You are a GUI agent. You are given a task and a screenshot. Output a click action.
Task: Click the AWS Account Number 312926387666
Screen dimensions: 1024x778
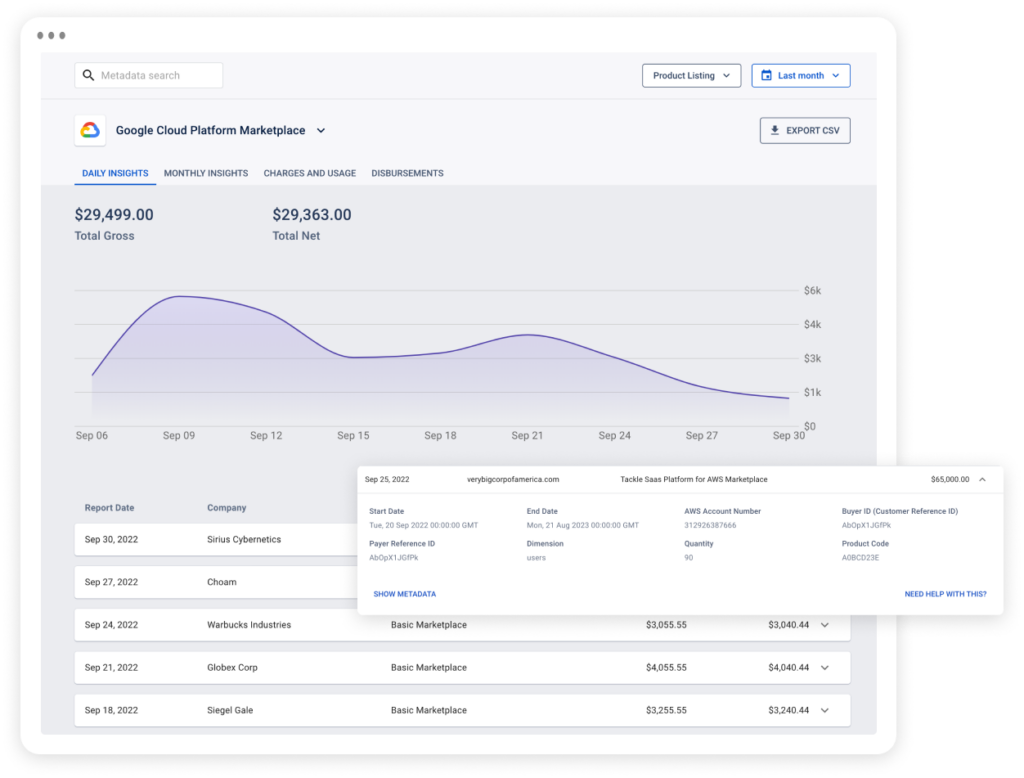click(710, 525)
